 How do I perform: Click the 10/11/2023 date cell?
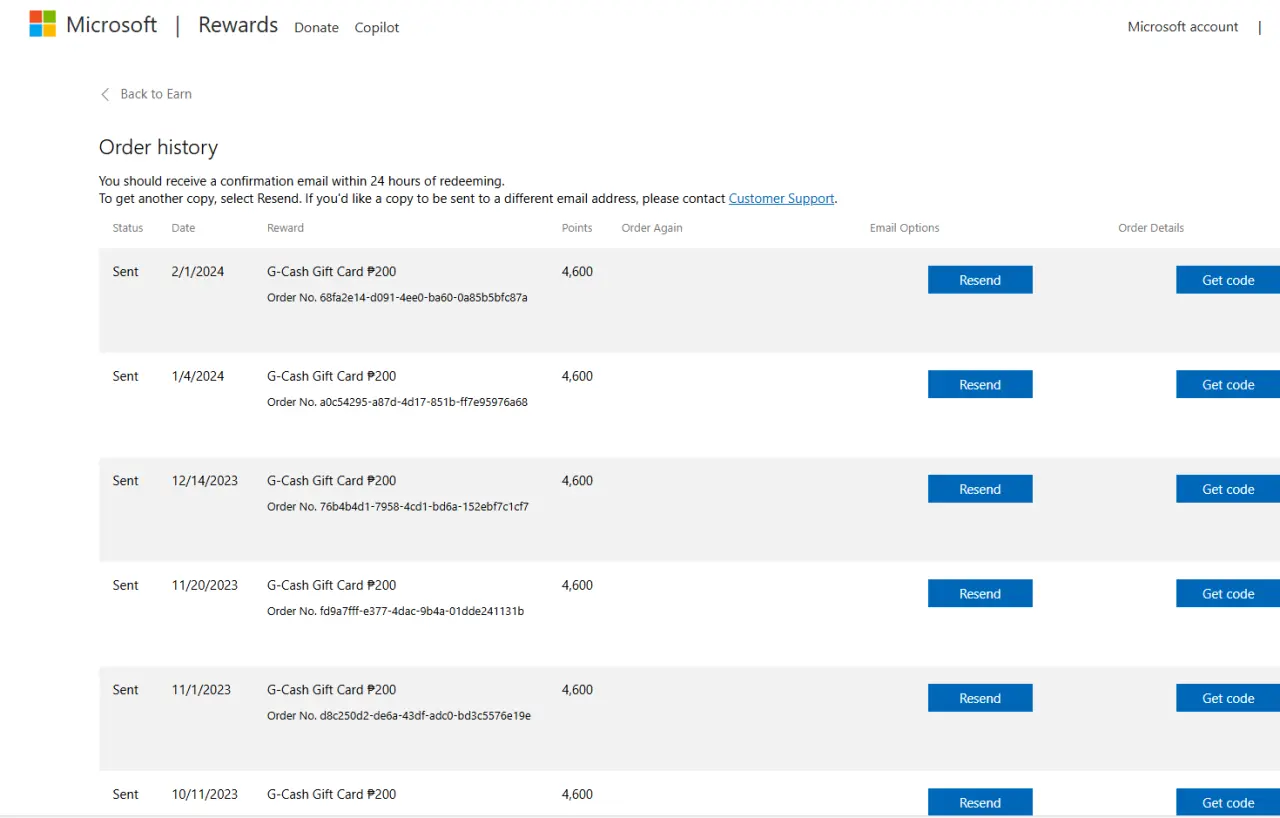(x=205, y=795)
